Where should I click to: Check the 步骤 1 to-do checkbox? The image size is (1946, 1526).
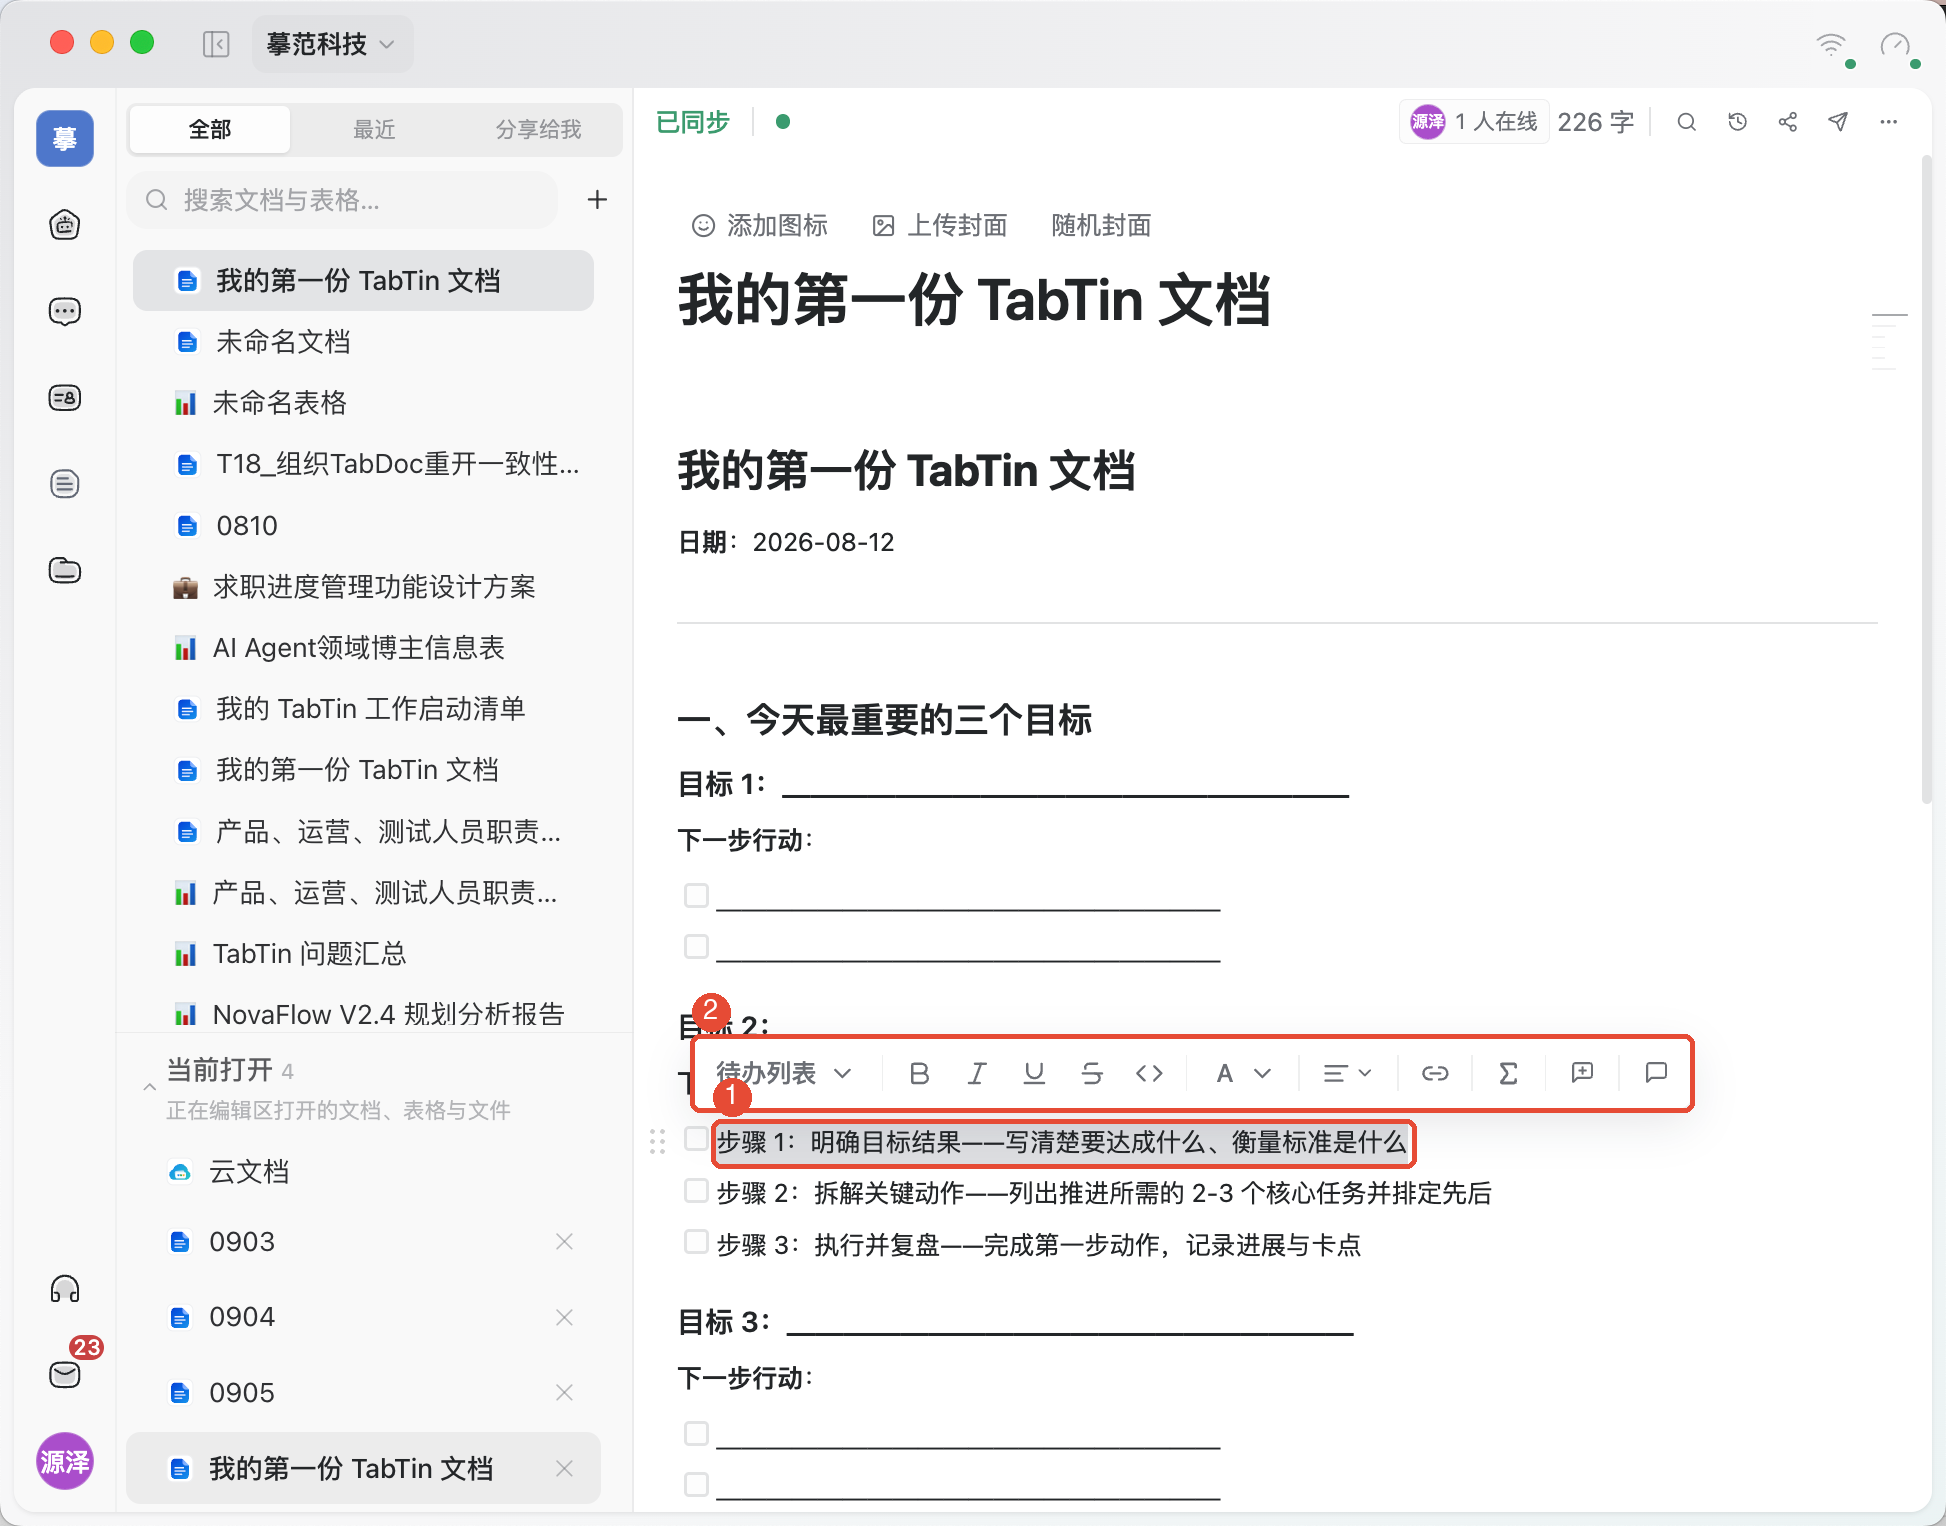click(x=696, y=1138)
